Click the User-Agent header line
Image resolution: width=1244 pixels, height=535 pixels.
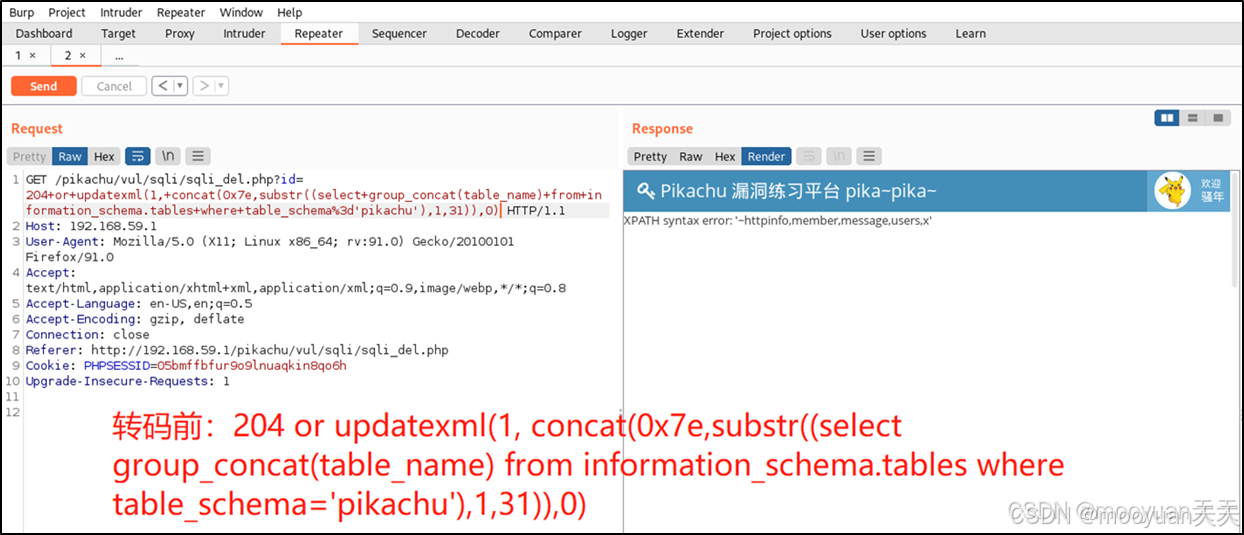(270, 249)
